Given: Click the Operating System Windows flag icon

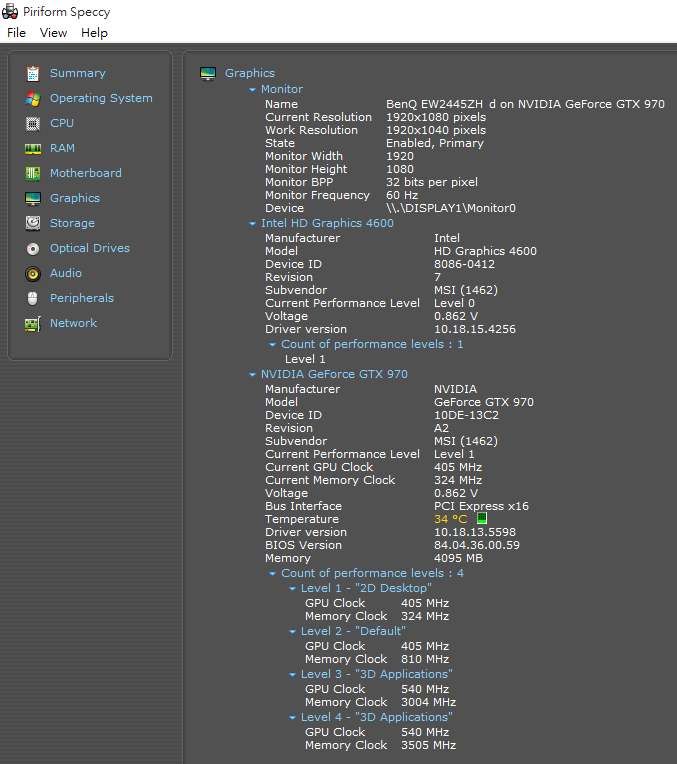Looking at the screenshot, I should click(33, 98).
